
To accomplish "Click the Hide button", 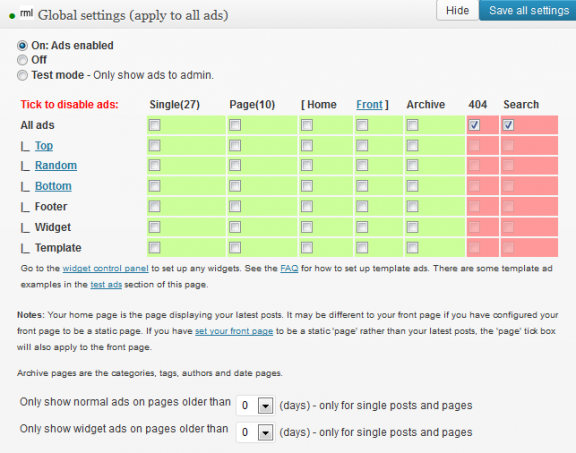I will tap(457, 10).
